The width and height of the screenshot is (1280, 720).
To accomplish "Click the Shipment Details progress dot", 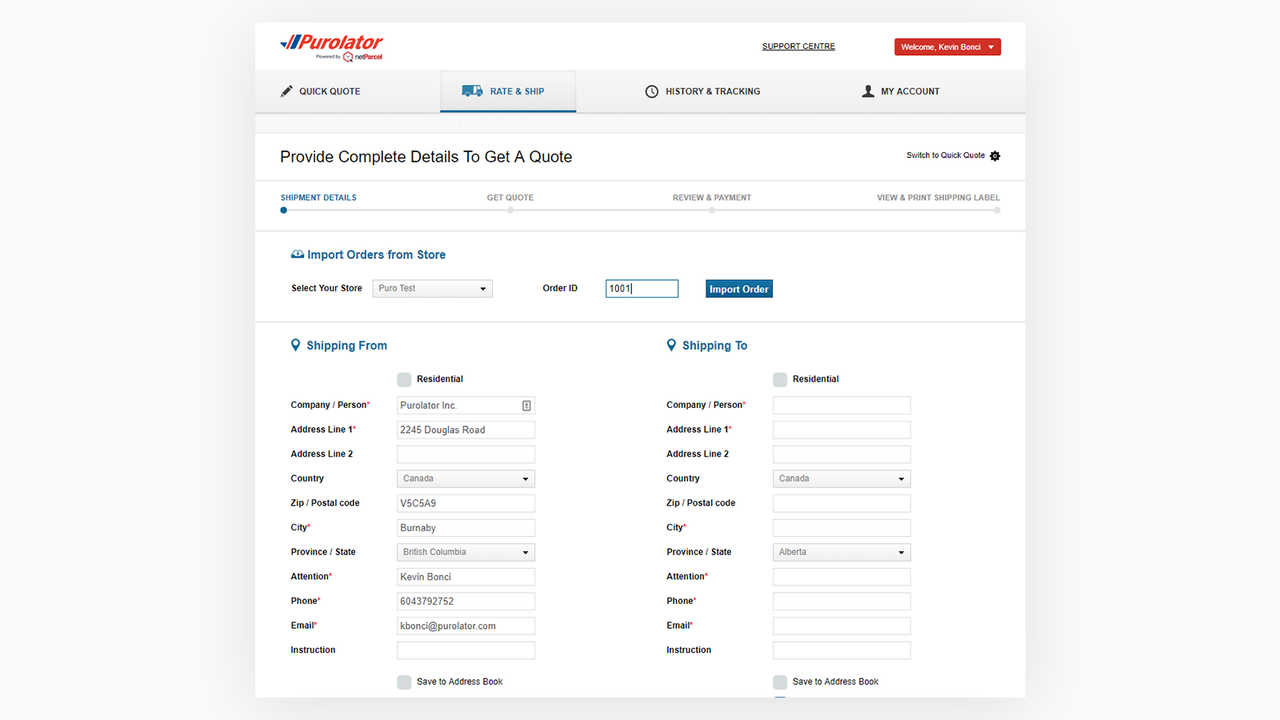I will (x=284, y=210).
